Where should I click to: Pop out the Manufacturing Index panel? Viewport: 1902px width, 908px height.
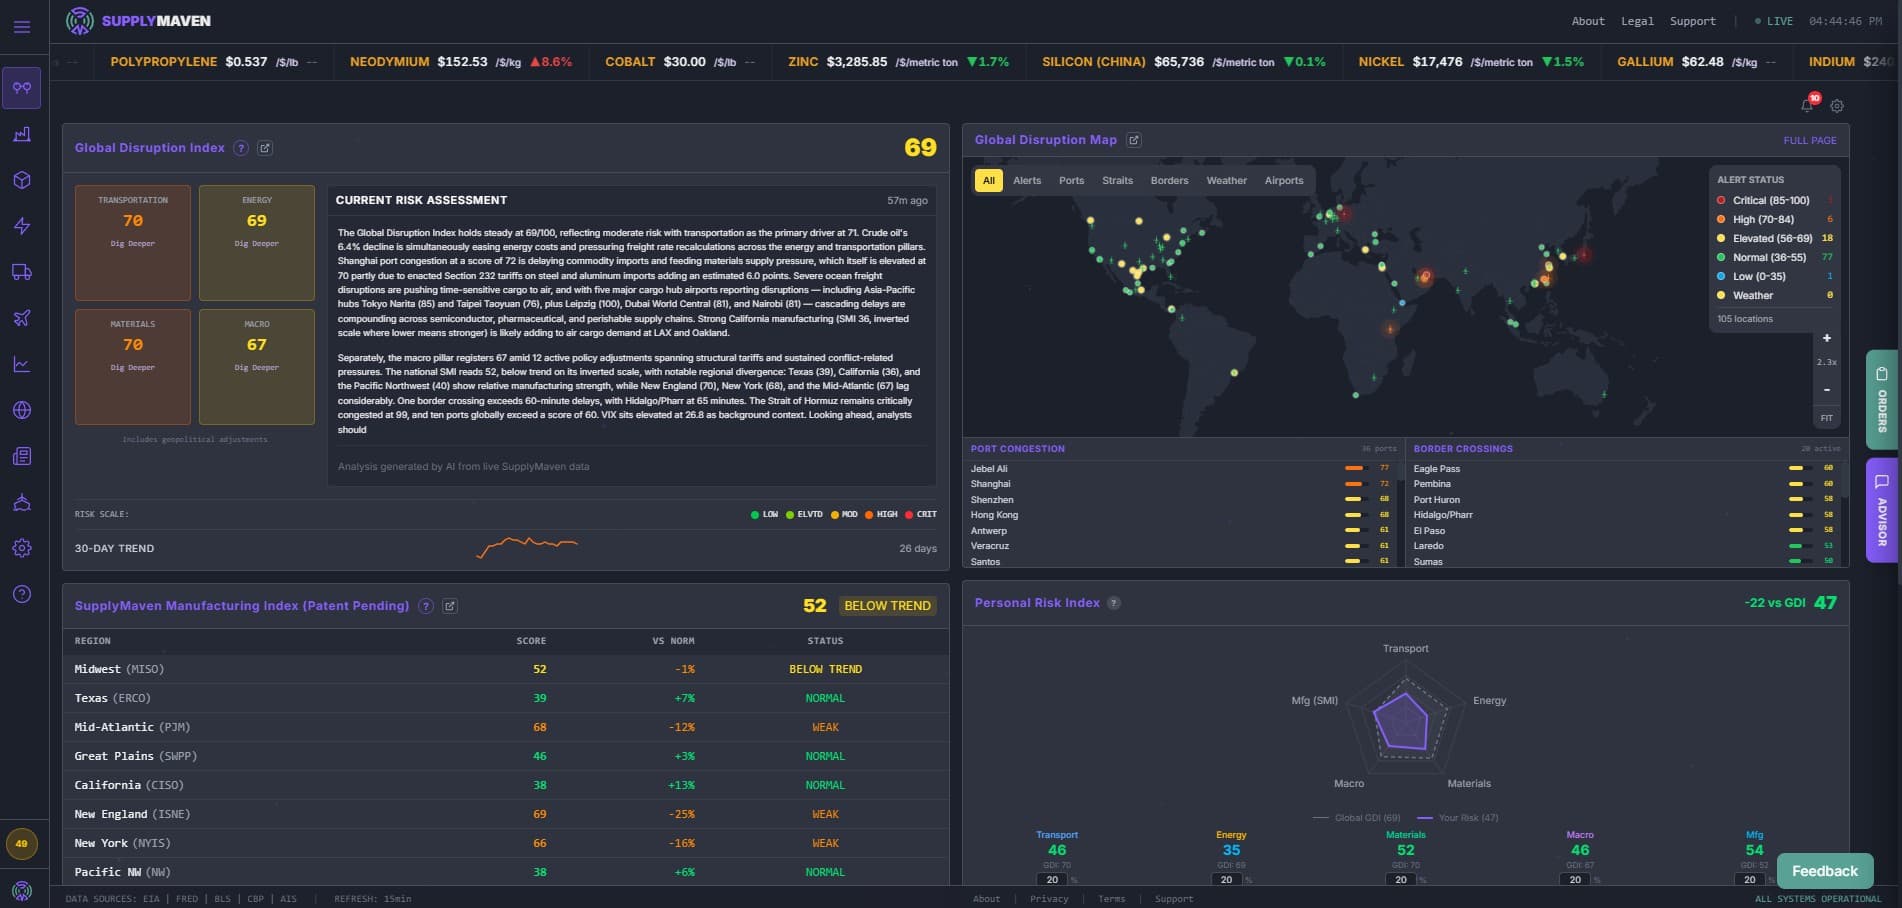click(450, 606)
